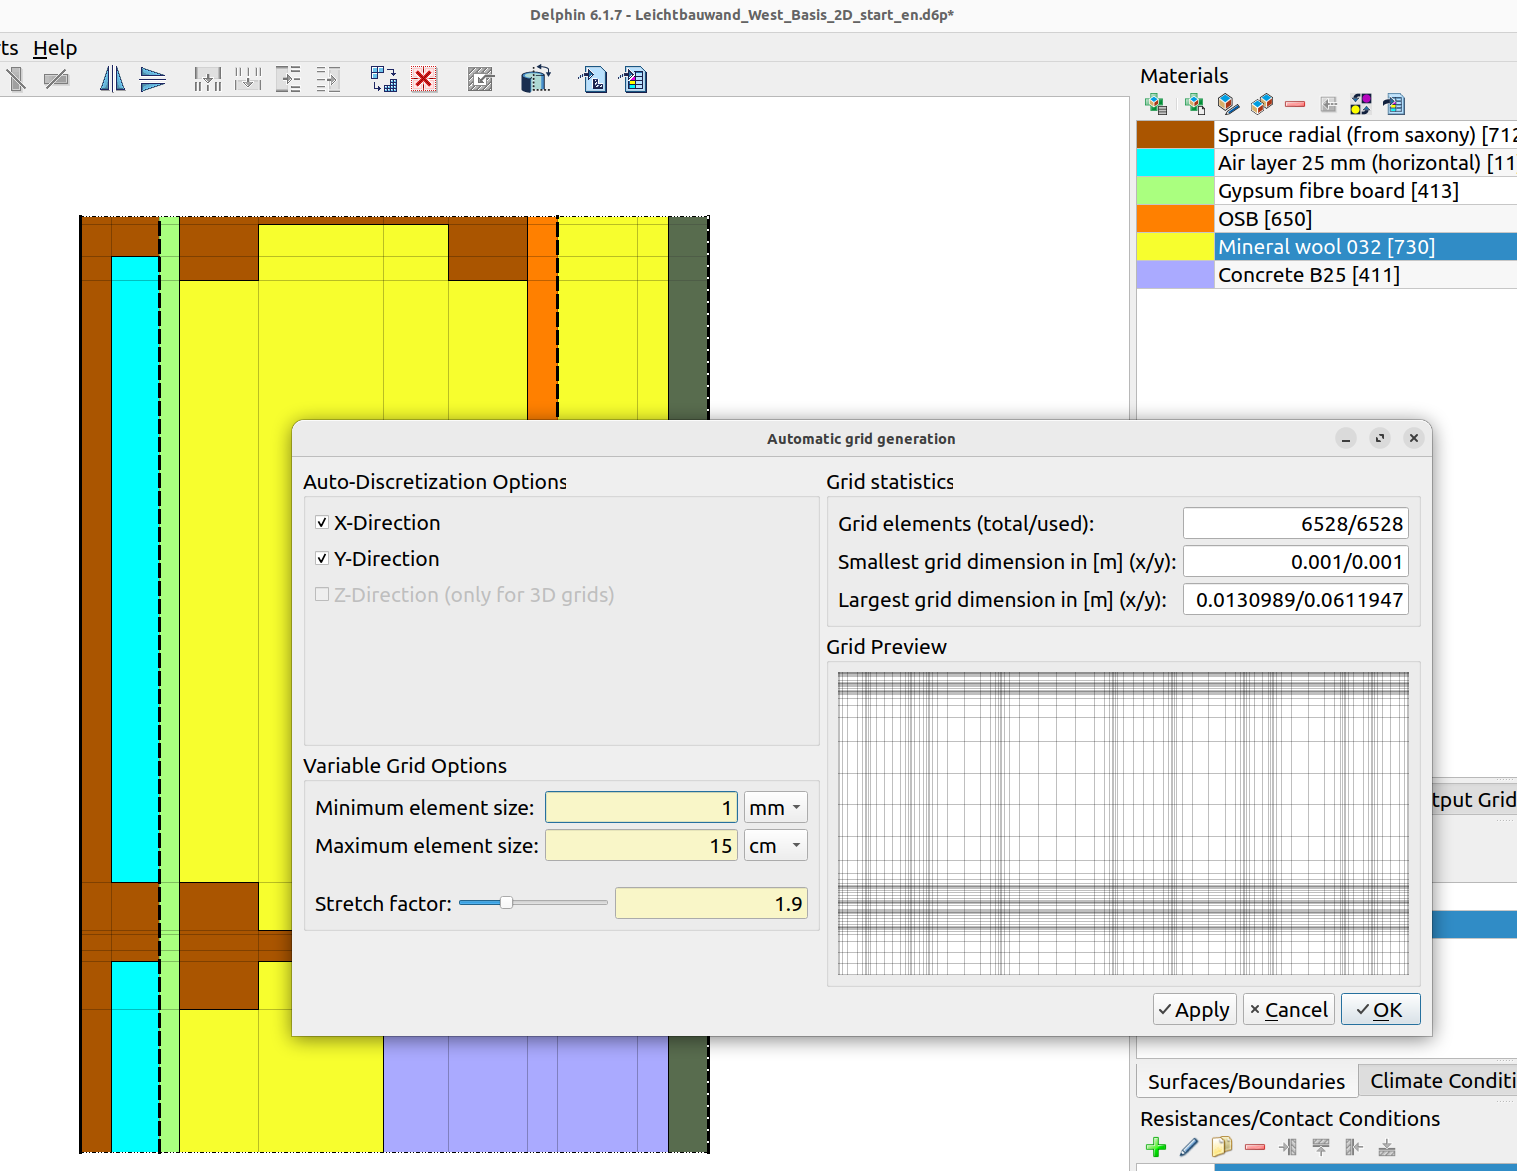Image resolution: width=1517 pixels, height=1171 pixels.
Task: Click the crossed-out horizontal row icon
Action: point(57,79)
